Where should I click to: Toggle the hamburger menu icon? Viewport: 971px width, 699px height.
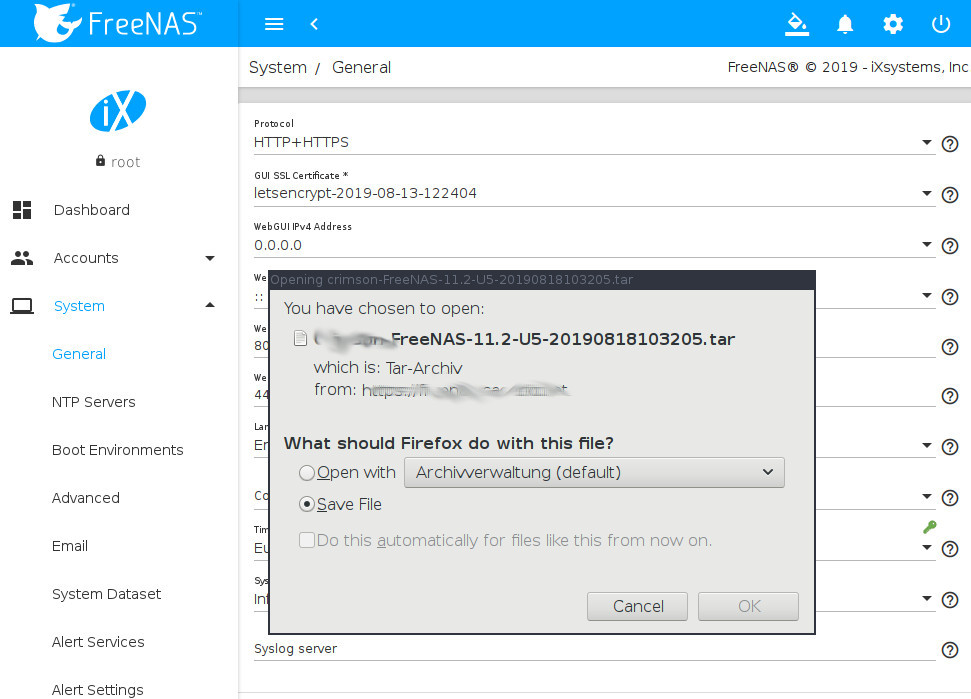click(x=273, y=24)
